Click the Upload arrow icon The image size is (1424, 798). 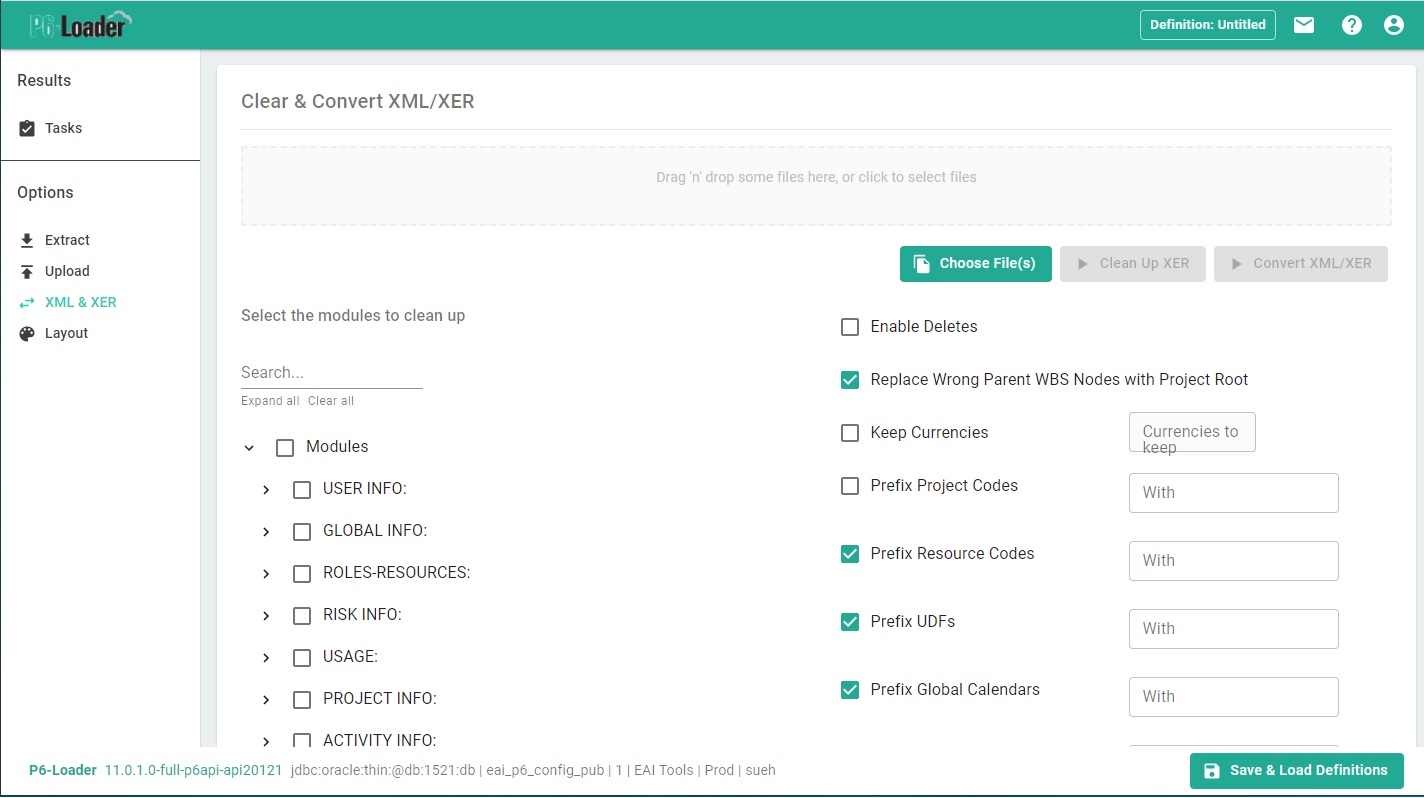pos(27,271)
